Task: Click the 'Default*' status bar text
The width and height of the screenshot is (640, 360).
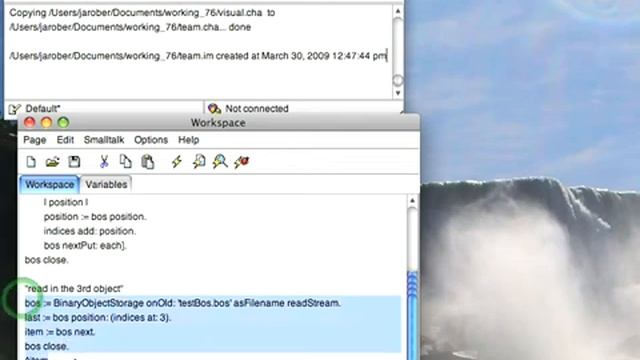Action: [43, 109]
